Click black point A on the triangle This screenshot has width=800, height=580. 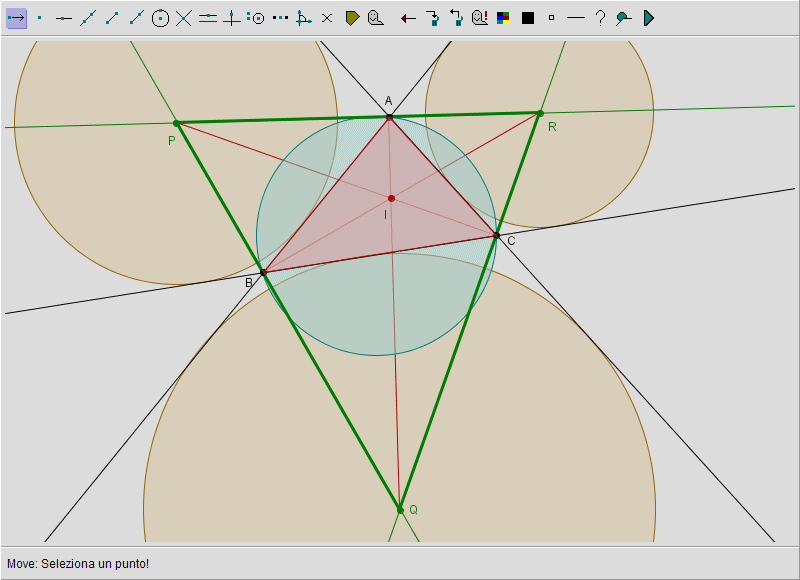coord(389,117)
